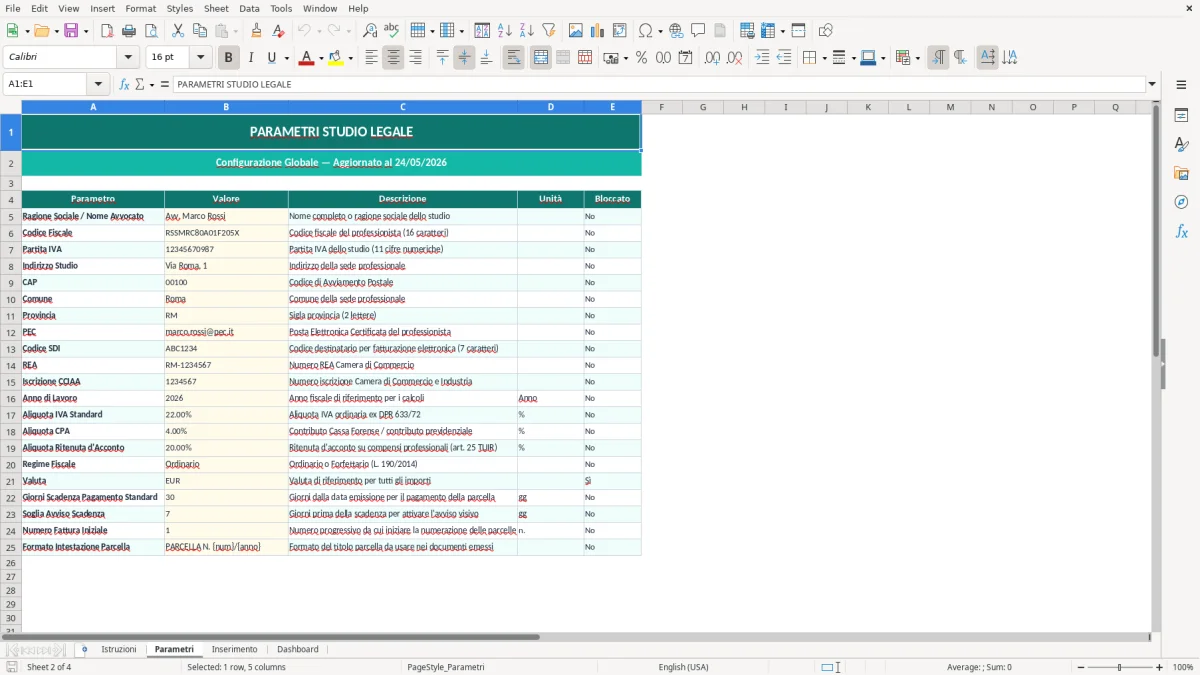The image size is (1200, 675).
Task: Open Find & Replace
Action: (x=370, y=31)
